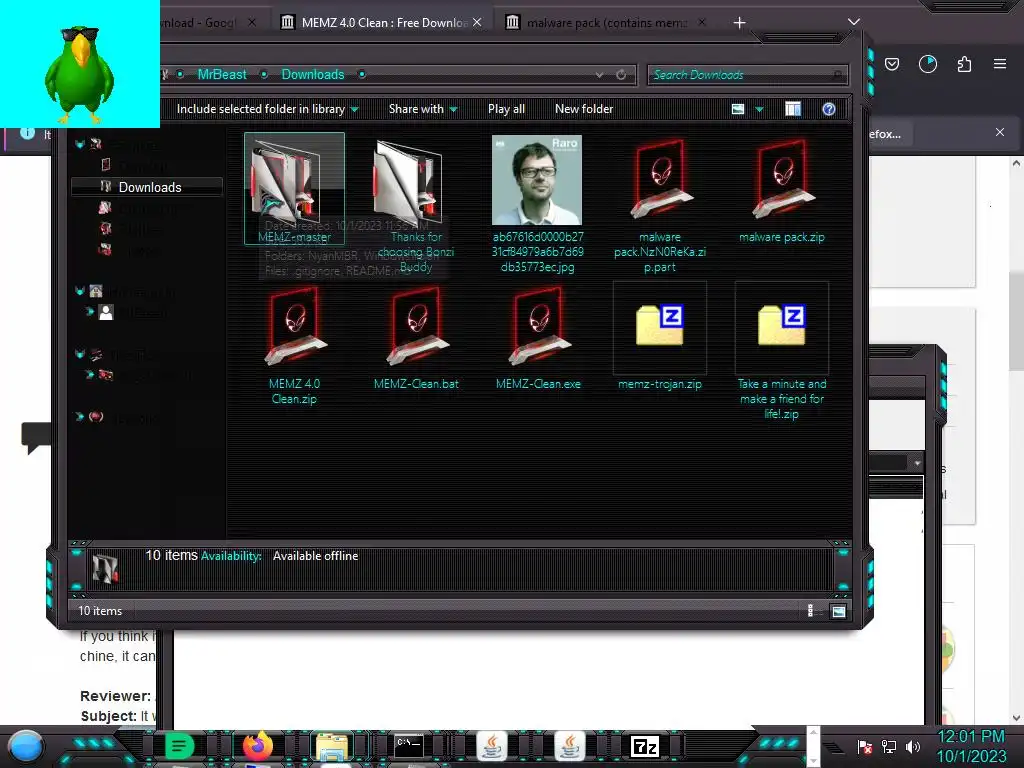Click the New folder button
Screen dimensions: 1024x768
584,109
